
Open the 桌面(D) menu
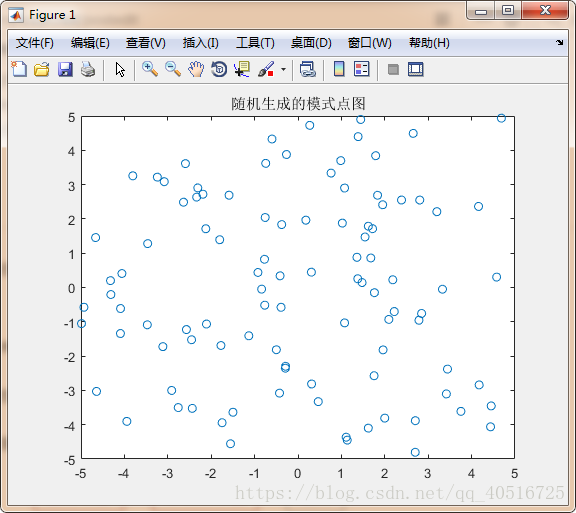[x=311, y=43]
